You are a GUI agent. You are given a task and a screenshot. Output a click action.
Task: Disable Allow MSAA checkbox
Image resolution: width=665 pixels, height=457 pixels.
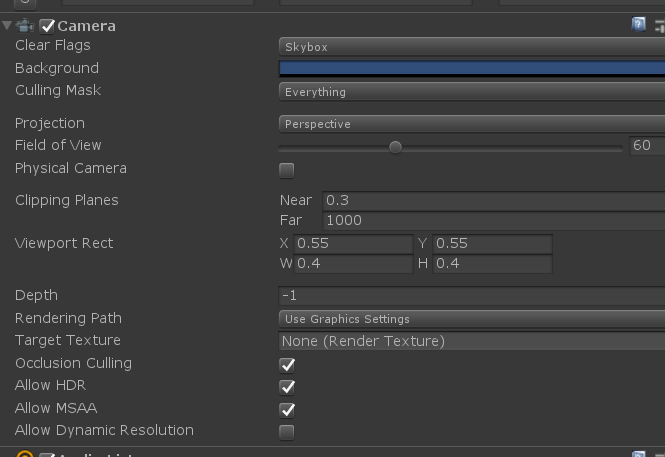click(x=287, y=410)
